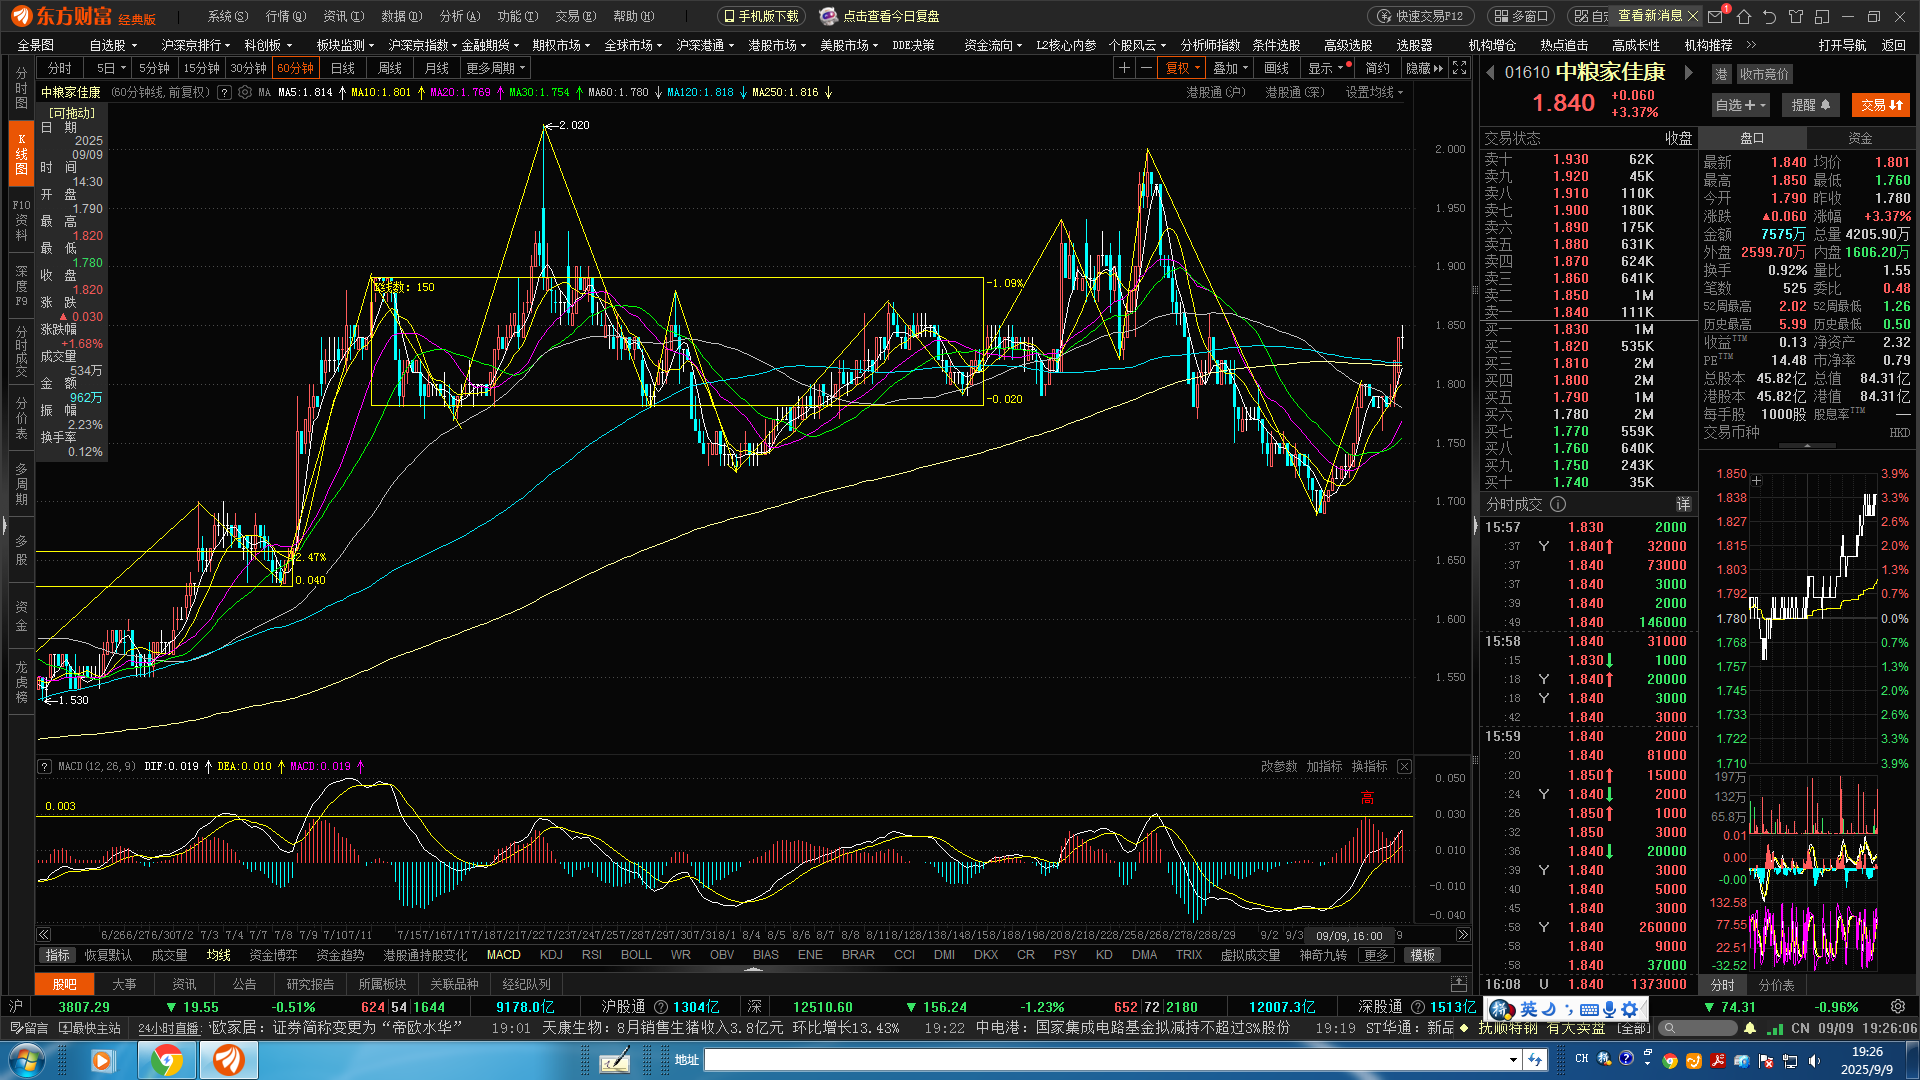The height and width of the screenshot is (1080, 1920).
Task: Pop out the bottom panel icon
Action: tap(1459, 984)
